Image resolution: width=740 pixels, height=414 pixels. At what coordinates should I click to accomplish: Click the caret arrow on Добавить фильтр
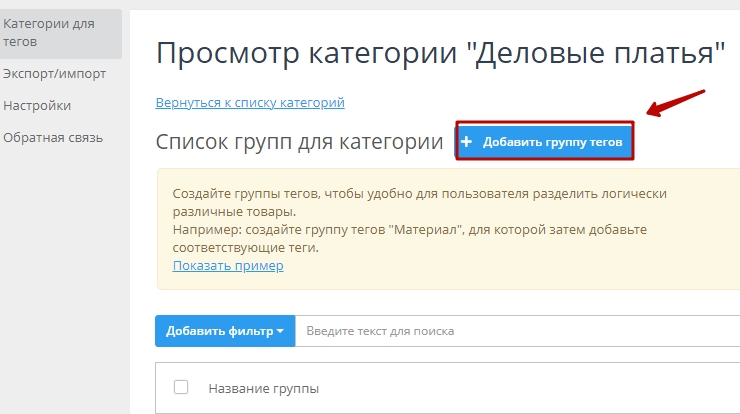[x=281, y=332]
